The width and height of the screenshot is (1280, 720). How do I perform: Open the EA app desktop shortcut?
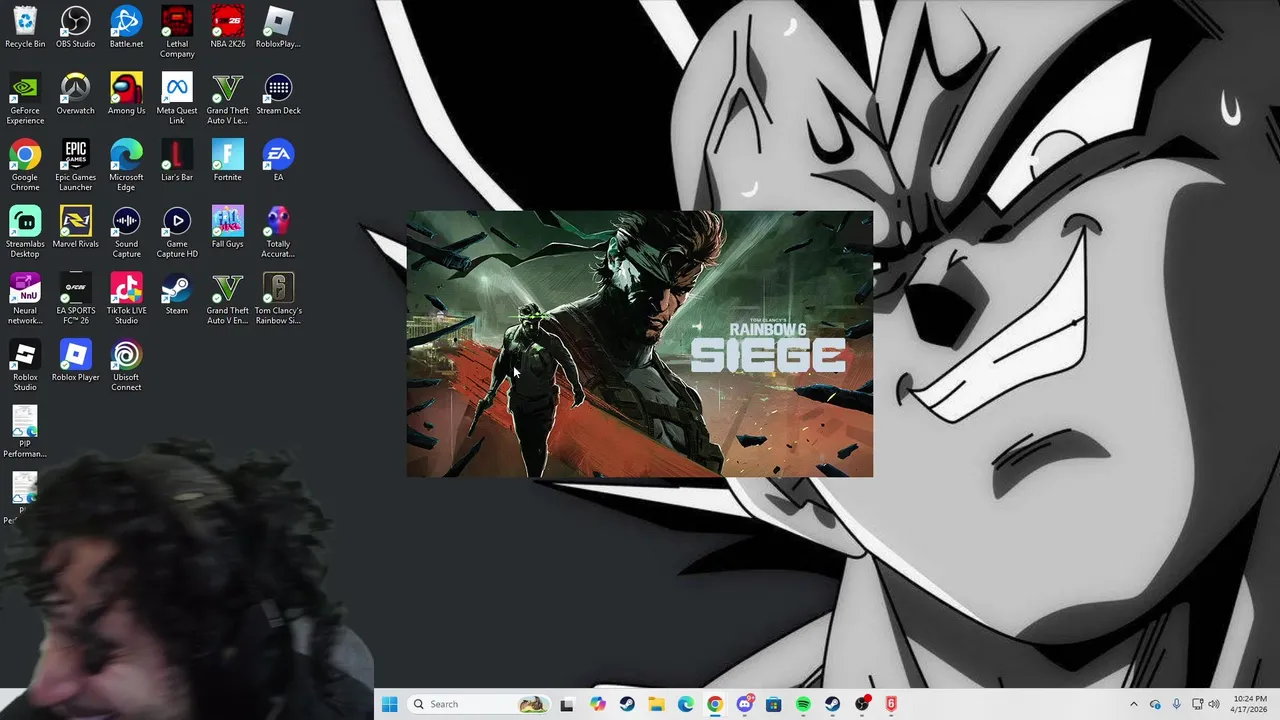(x=278, y=161)
